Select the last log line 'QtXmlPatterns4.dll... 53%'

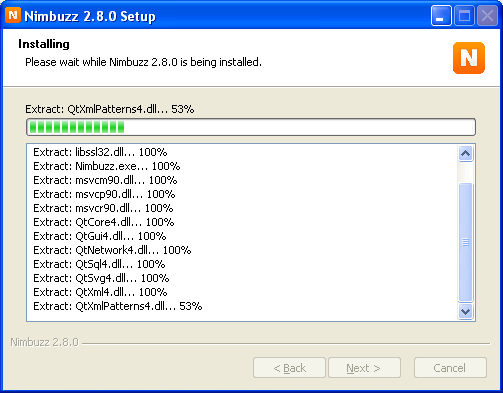coord(118,306)
